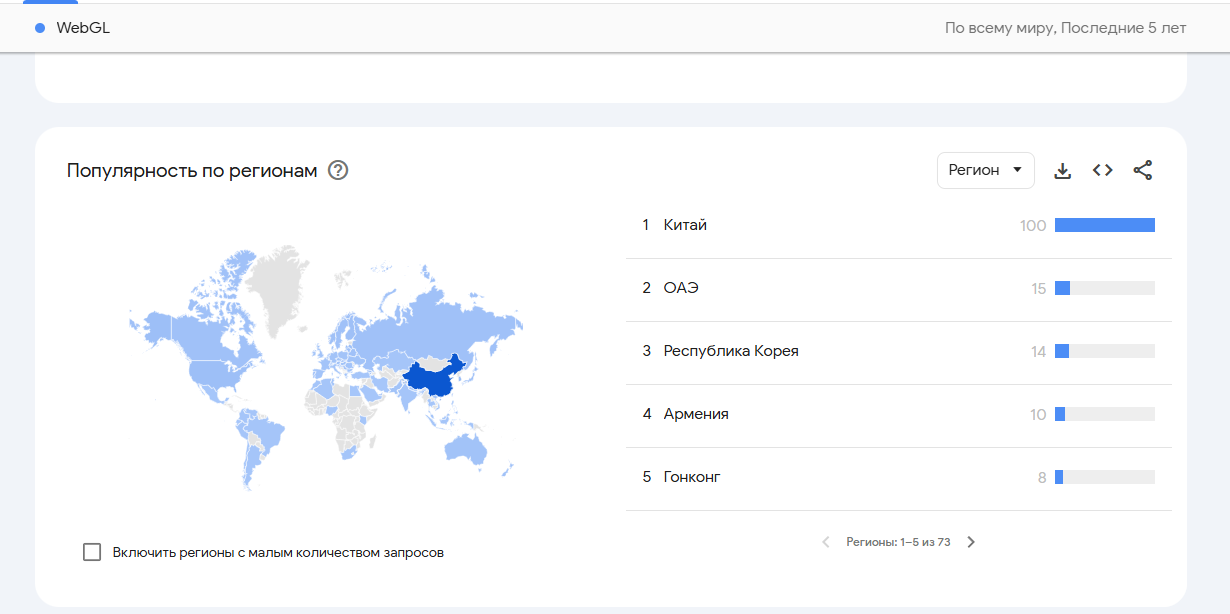Download the region popularity data as CSV
1230x614 pixels.
(1063, 171)
